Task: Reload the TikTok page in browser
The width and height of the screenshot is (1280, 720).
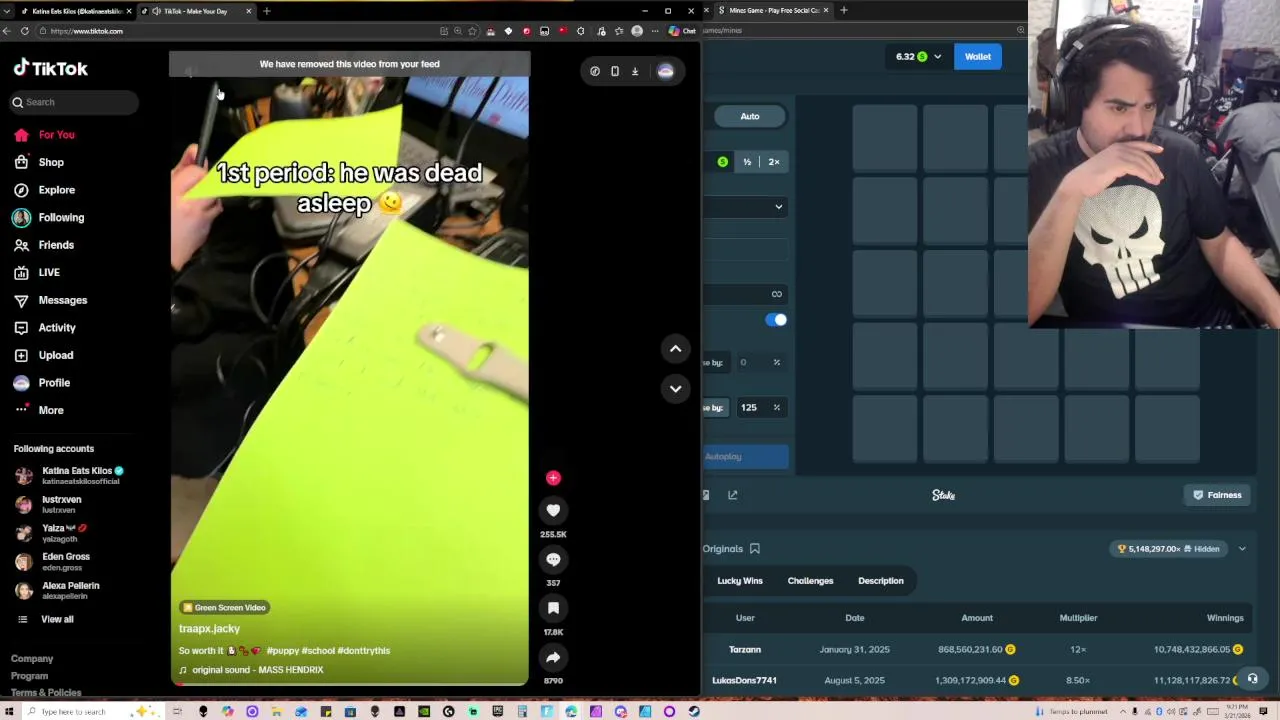Action: coord(25,31)
